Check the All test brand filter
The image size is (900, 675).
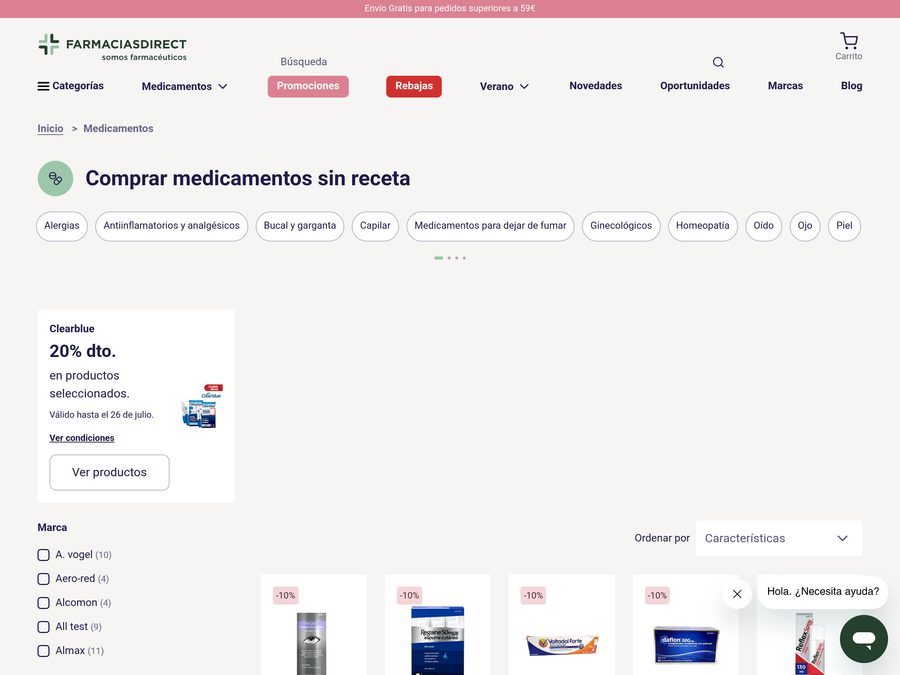click(x=43, y=627)
